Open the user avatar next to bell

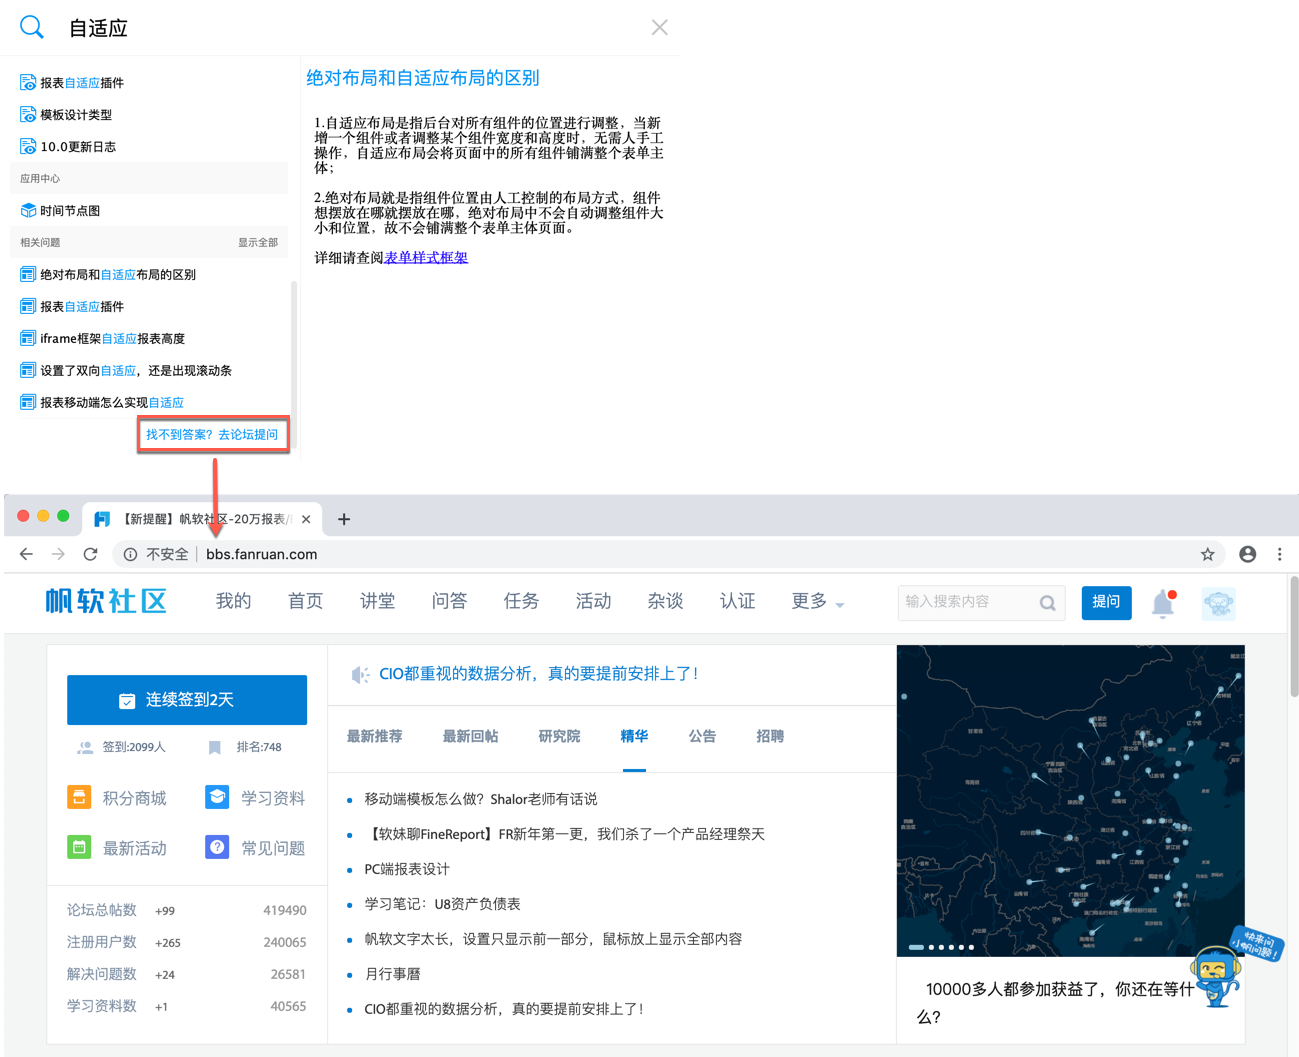pos(1218,603)
